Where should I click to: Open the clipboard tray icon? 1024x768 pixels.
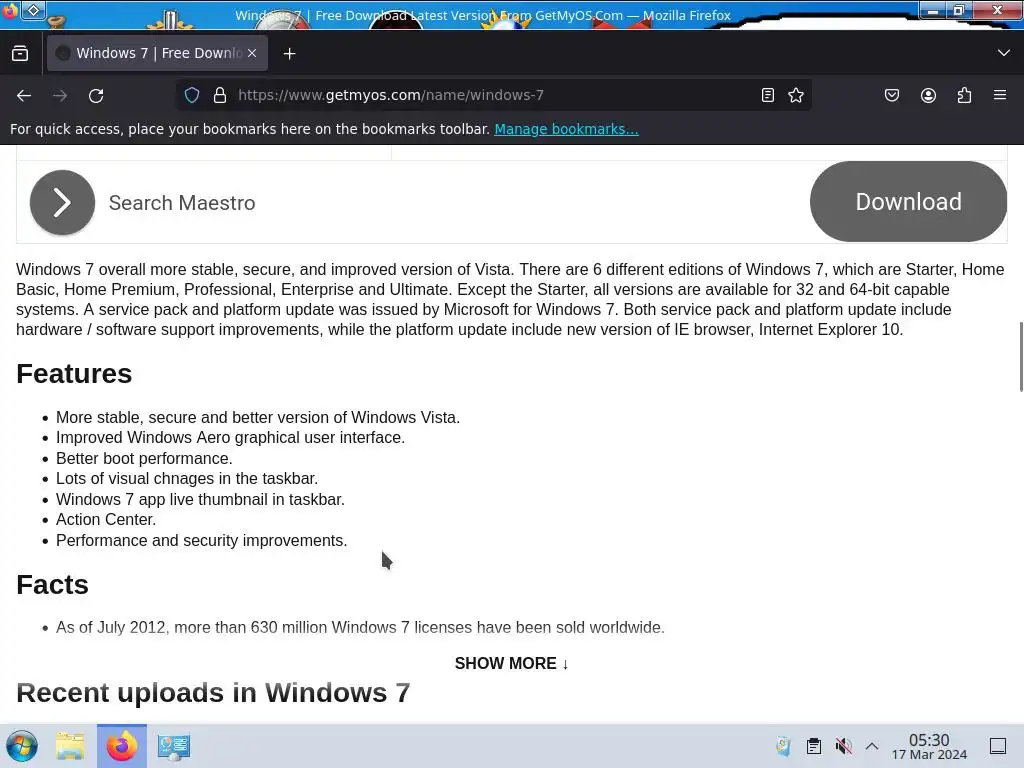point(814,746)
